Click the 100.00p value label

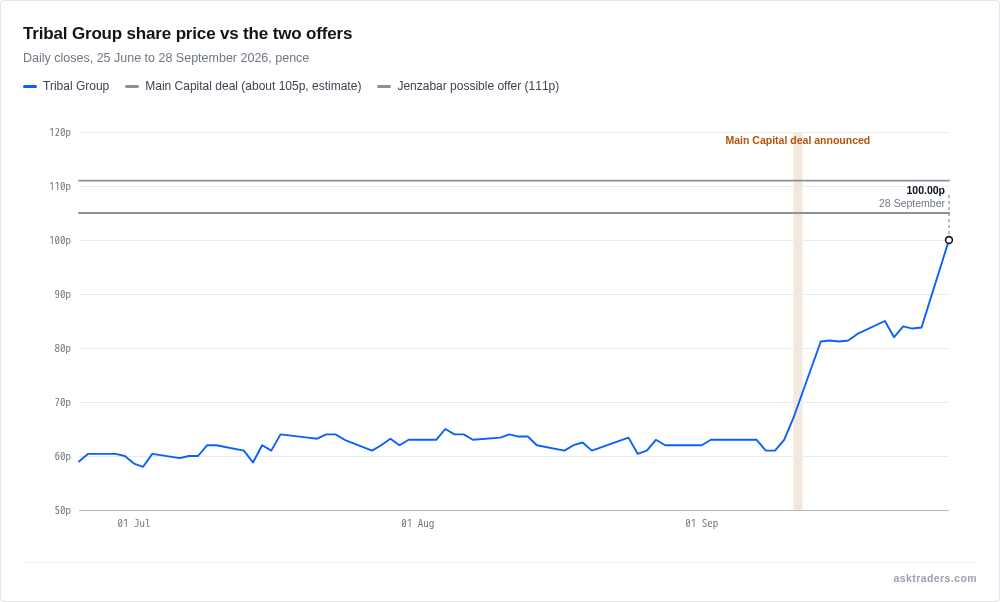pyautogui.click(x=925, y=190)
